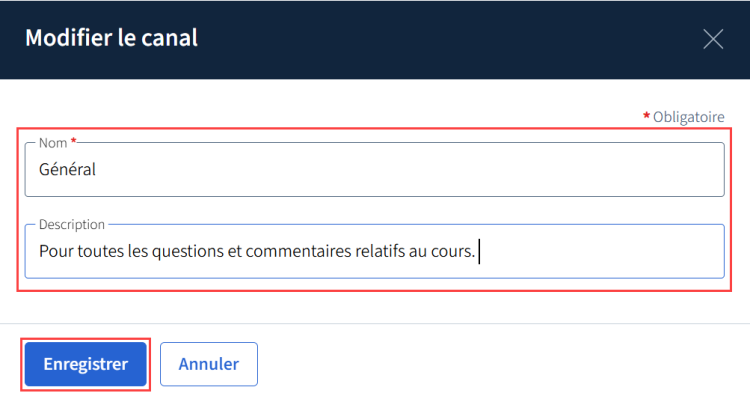
Task: Cancel editing with the Annuler button
Action: (209, 364)
